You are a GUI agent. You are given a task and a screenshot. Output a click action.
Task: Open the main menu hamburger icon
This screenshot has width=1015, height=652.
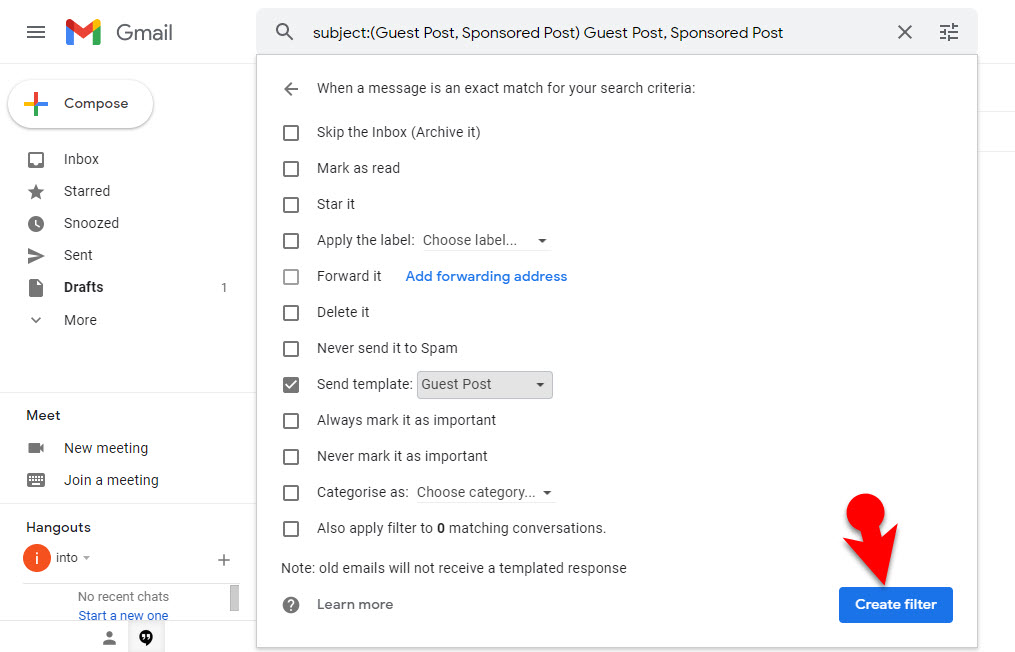click(x=36, y=32)
